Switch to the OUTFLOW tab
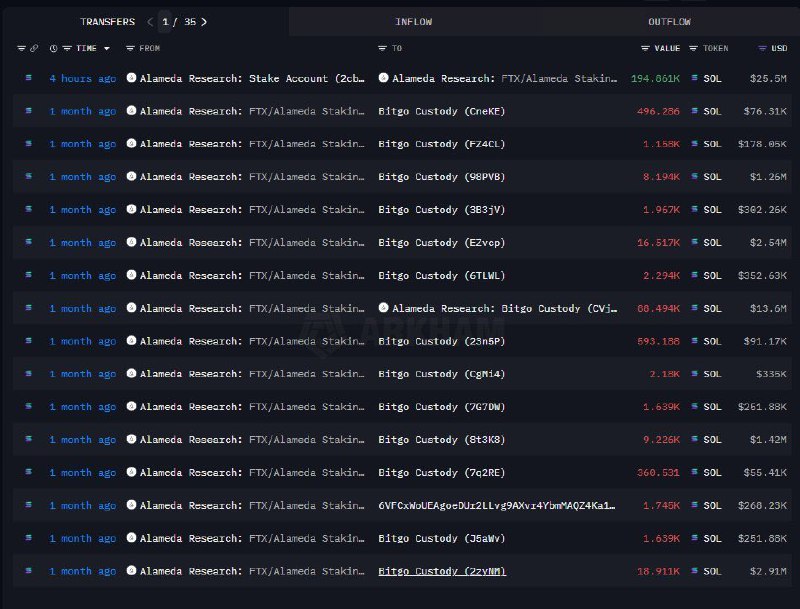The image size is (800, 609). [669, 21]
